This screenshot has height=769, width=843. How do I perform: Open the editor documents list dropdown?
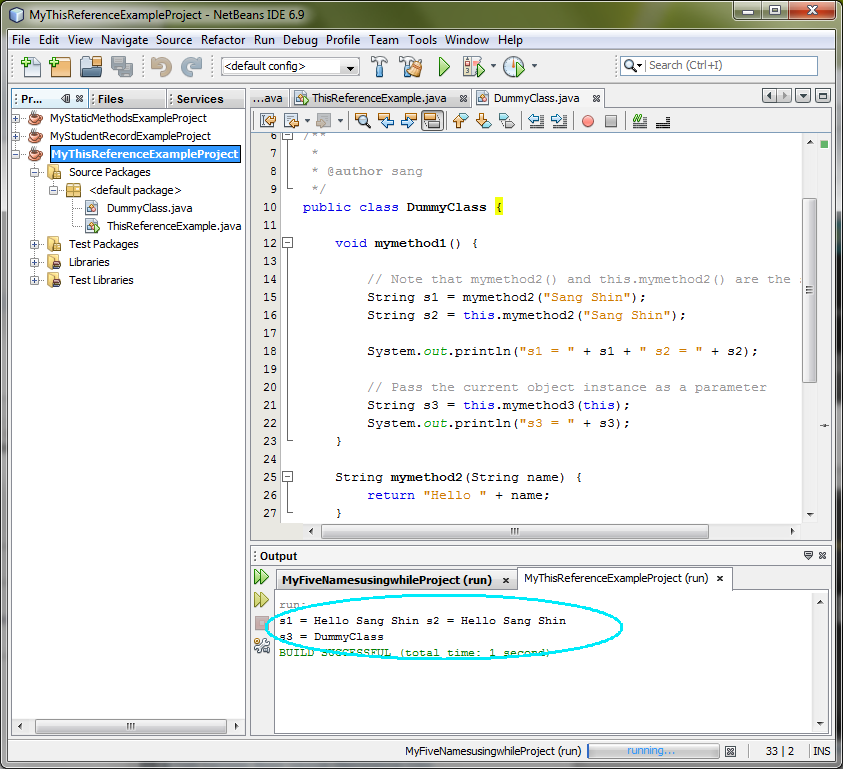point(803,96)
